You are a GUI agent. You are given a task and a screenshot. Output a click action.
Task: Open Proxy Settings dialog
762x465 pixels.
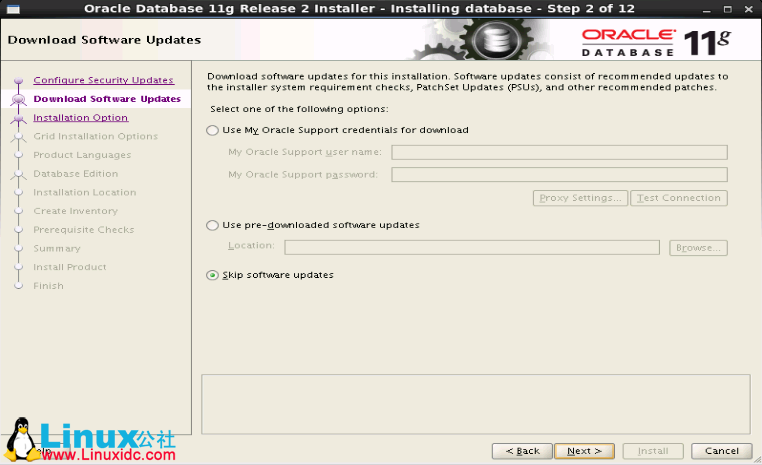tap(580, 198)
